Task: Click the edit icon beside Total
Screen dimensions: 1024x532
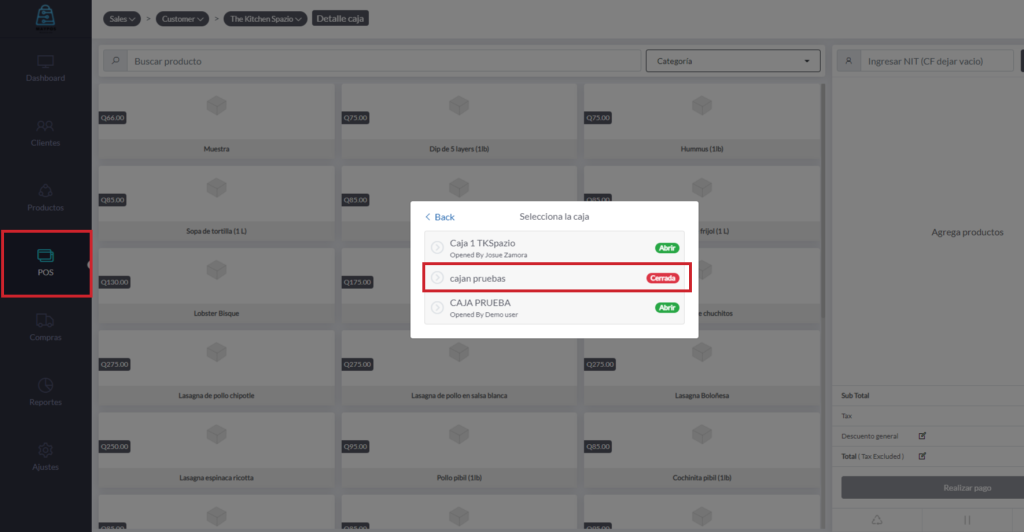Action: coord(922,456)
